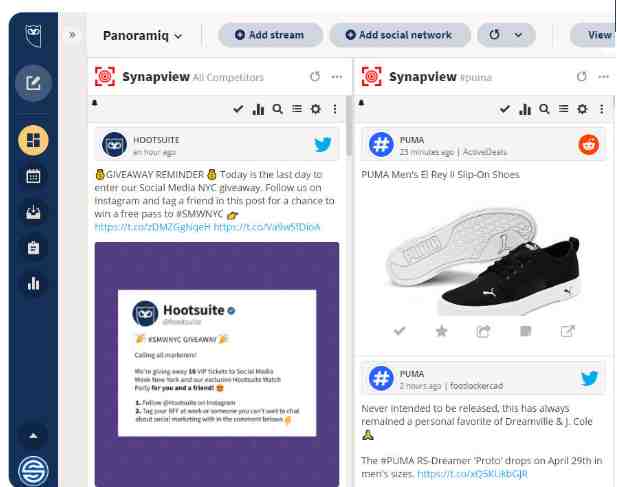Expand the sidebar with the double chevron
Image resolution: width=617 pixels, height=487 pixels.
pyautogui.click(x=72, y=35)
